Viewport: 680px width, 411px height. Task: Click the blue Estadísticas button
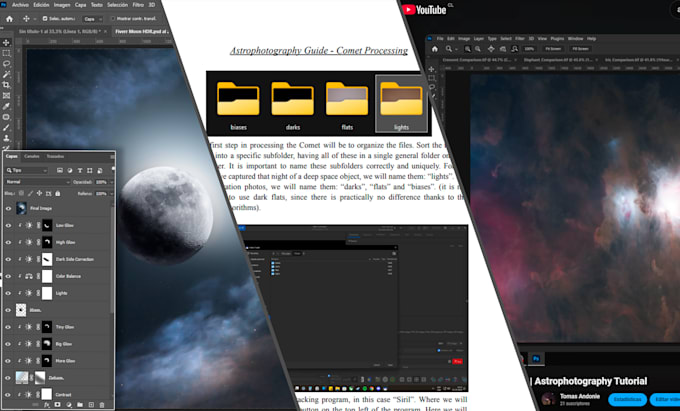pyautogui.click(x=627, y=399)
